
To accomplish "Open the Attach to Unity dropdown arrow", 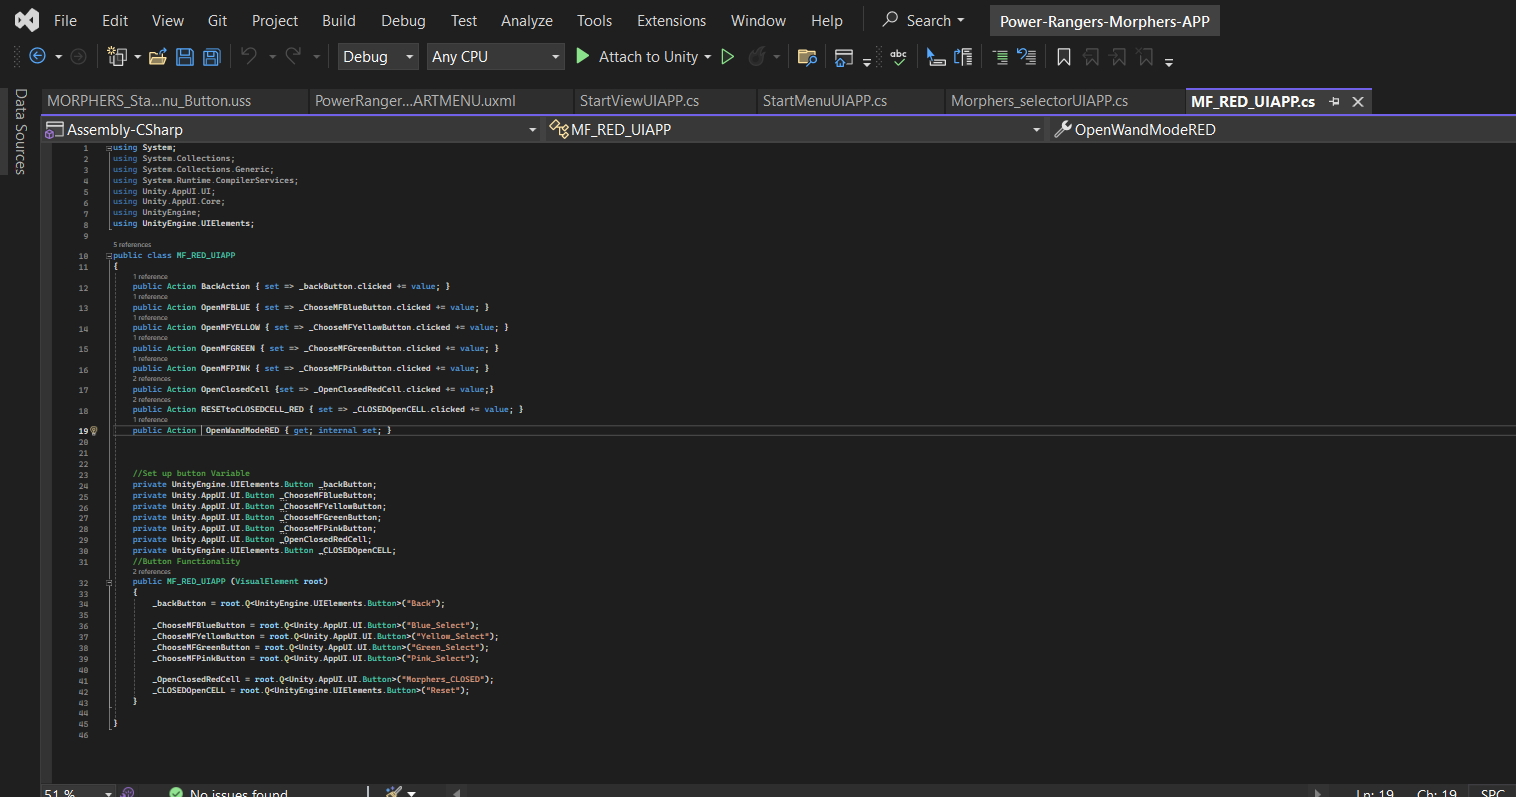I will point(708,57).
